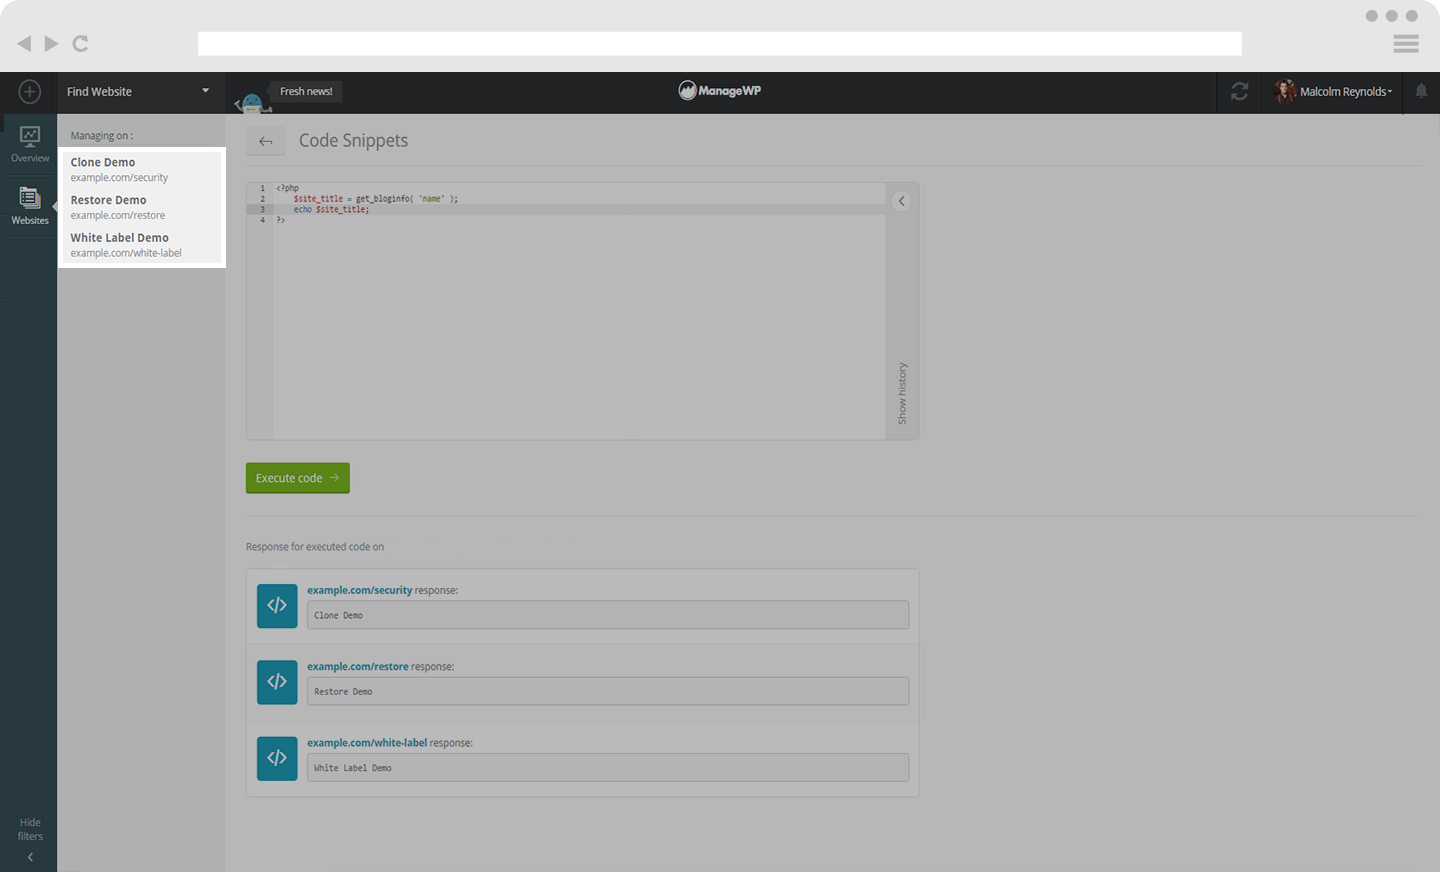The width and height of the screenshot is (1440, 872).
Task: Click the Managing on label
Action: [102, 136]
